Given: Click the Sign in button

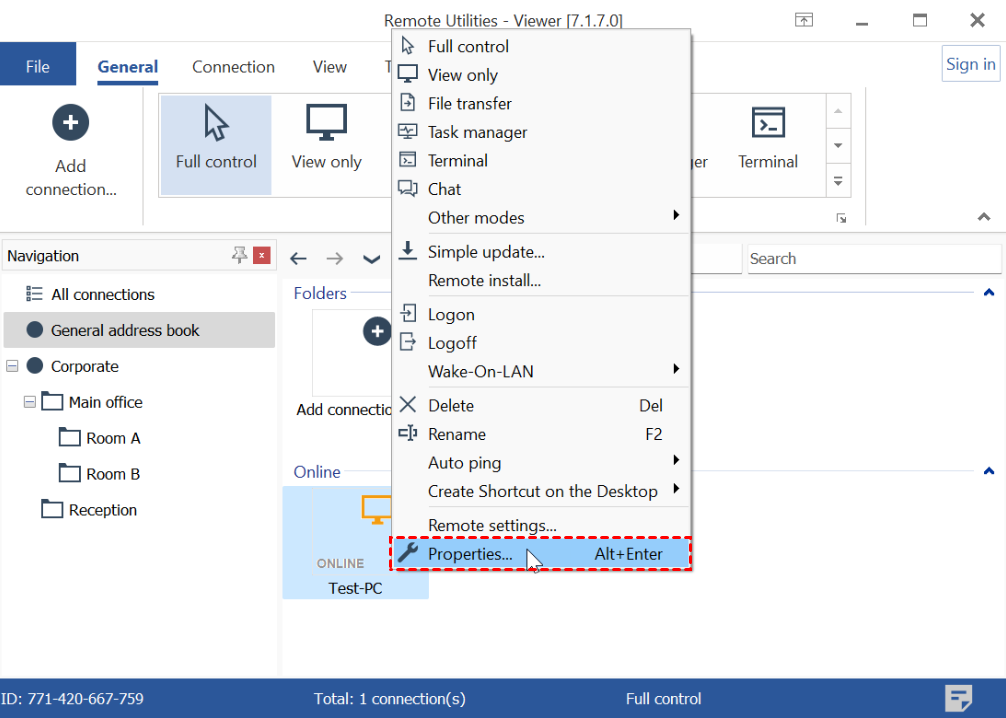Looking at the screenshot, I should (x=970, y=64).
